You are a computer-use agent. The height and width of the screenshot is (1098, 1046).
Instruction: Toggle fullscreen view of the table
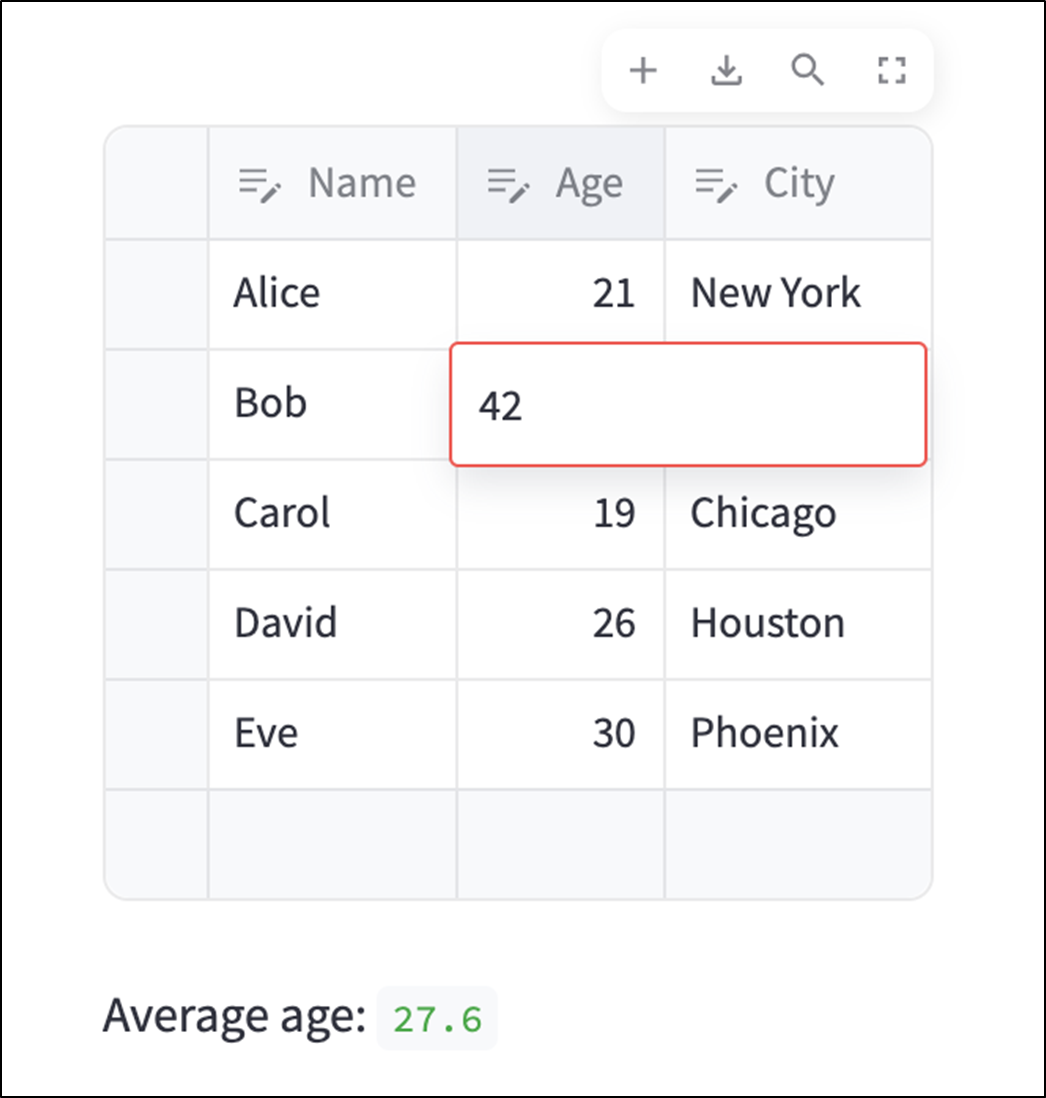(890, 71)
